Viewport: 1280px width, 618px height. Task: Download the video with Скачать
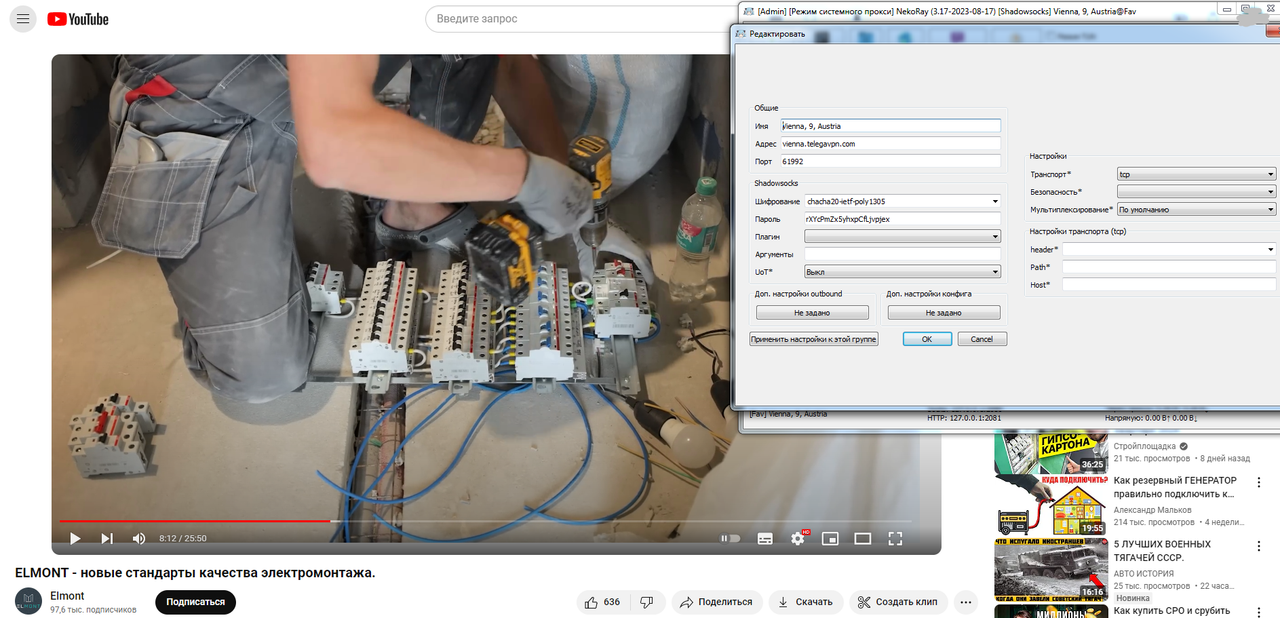(x=805, y=602)
